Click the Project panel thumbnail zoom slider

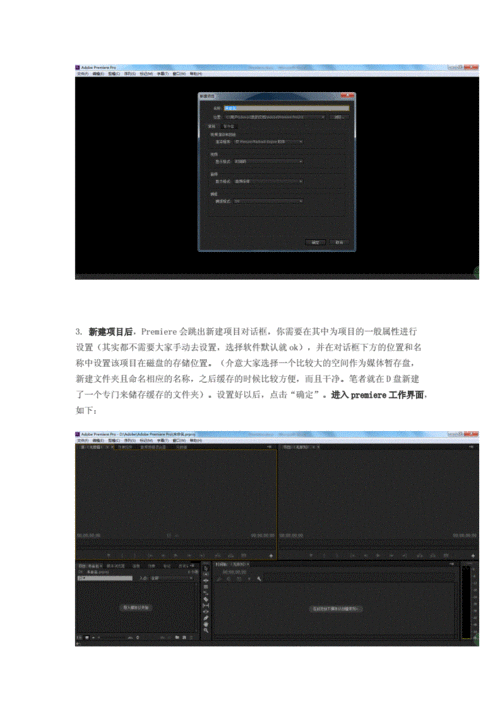pyautogui.click(x=112, y=638)
